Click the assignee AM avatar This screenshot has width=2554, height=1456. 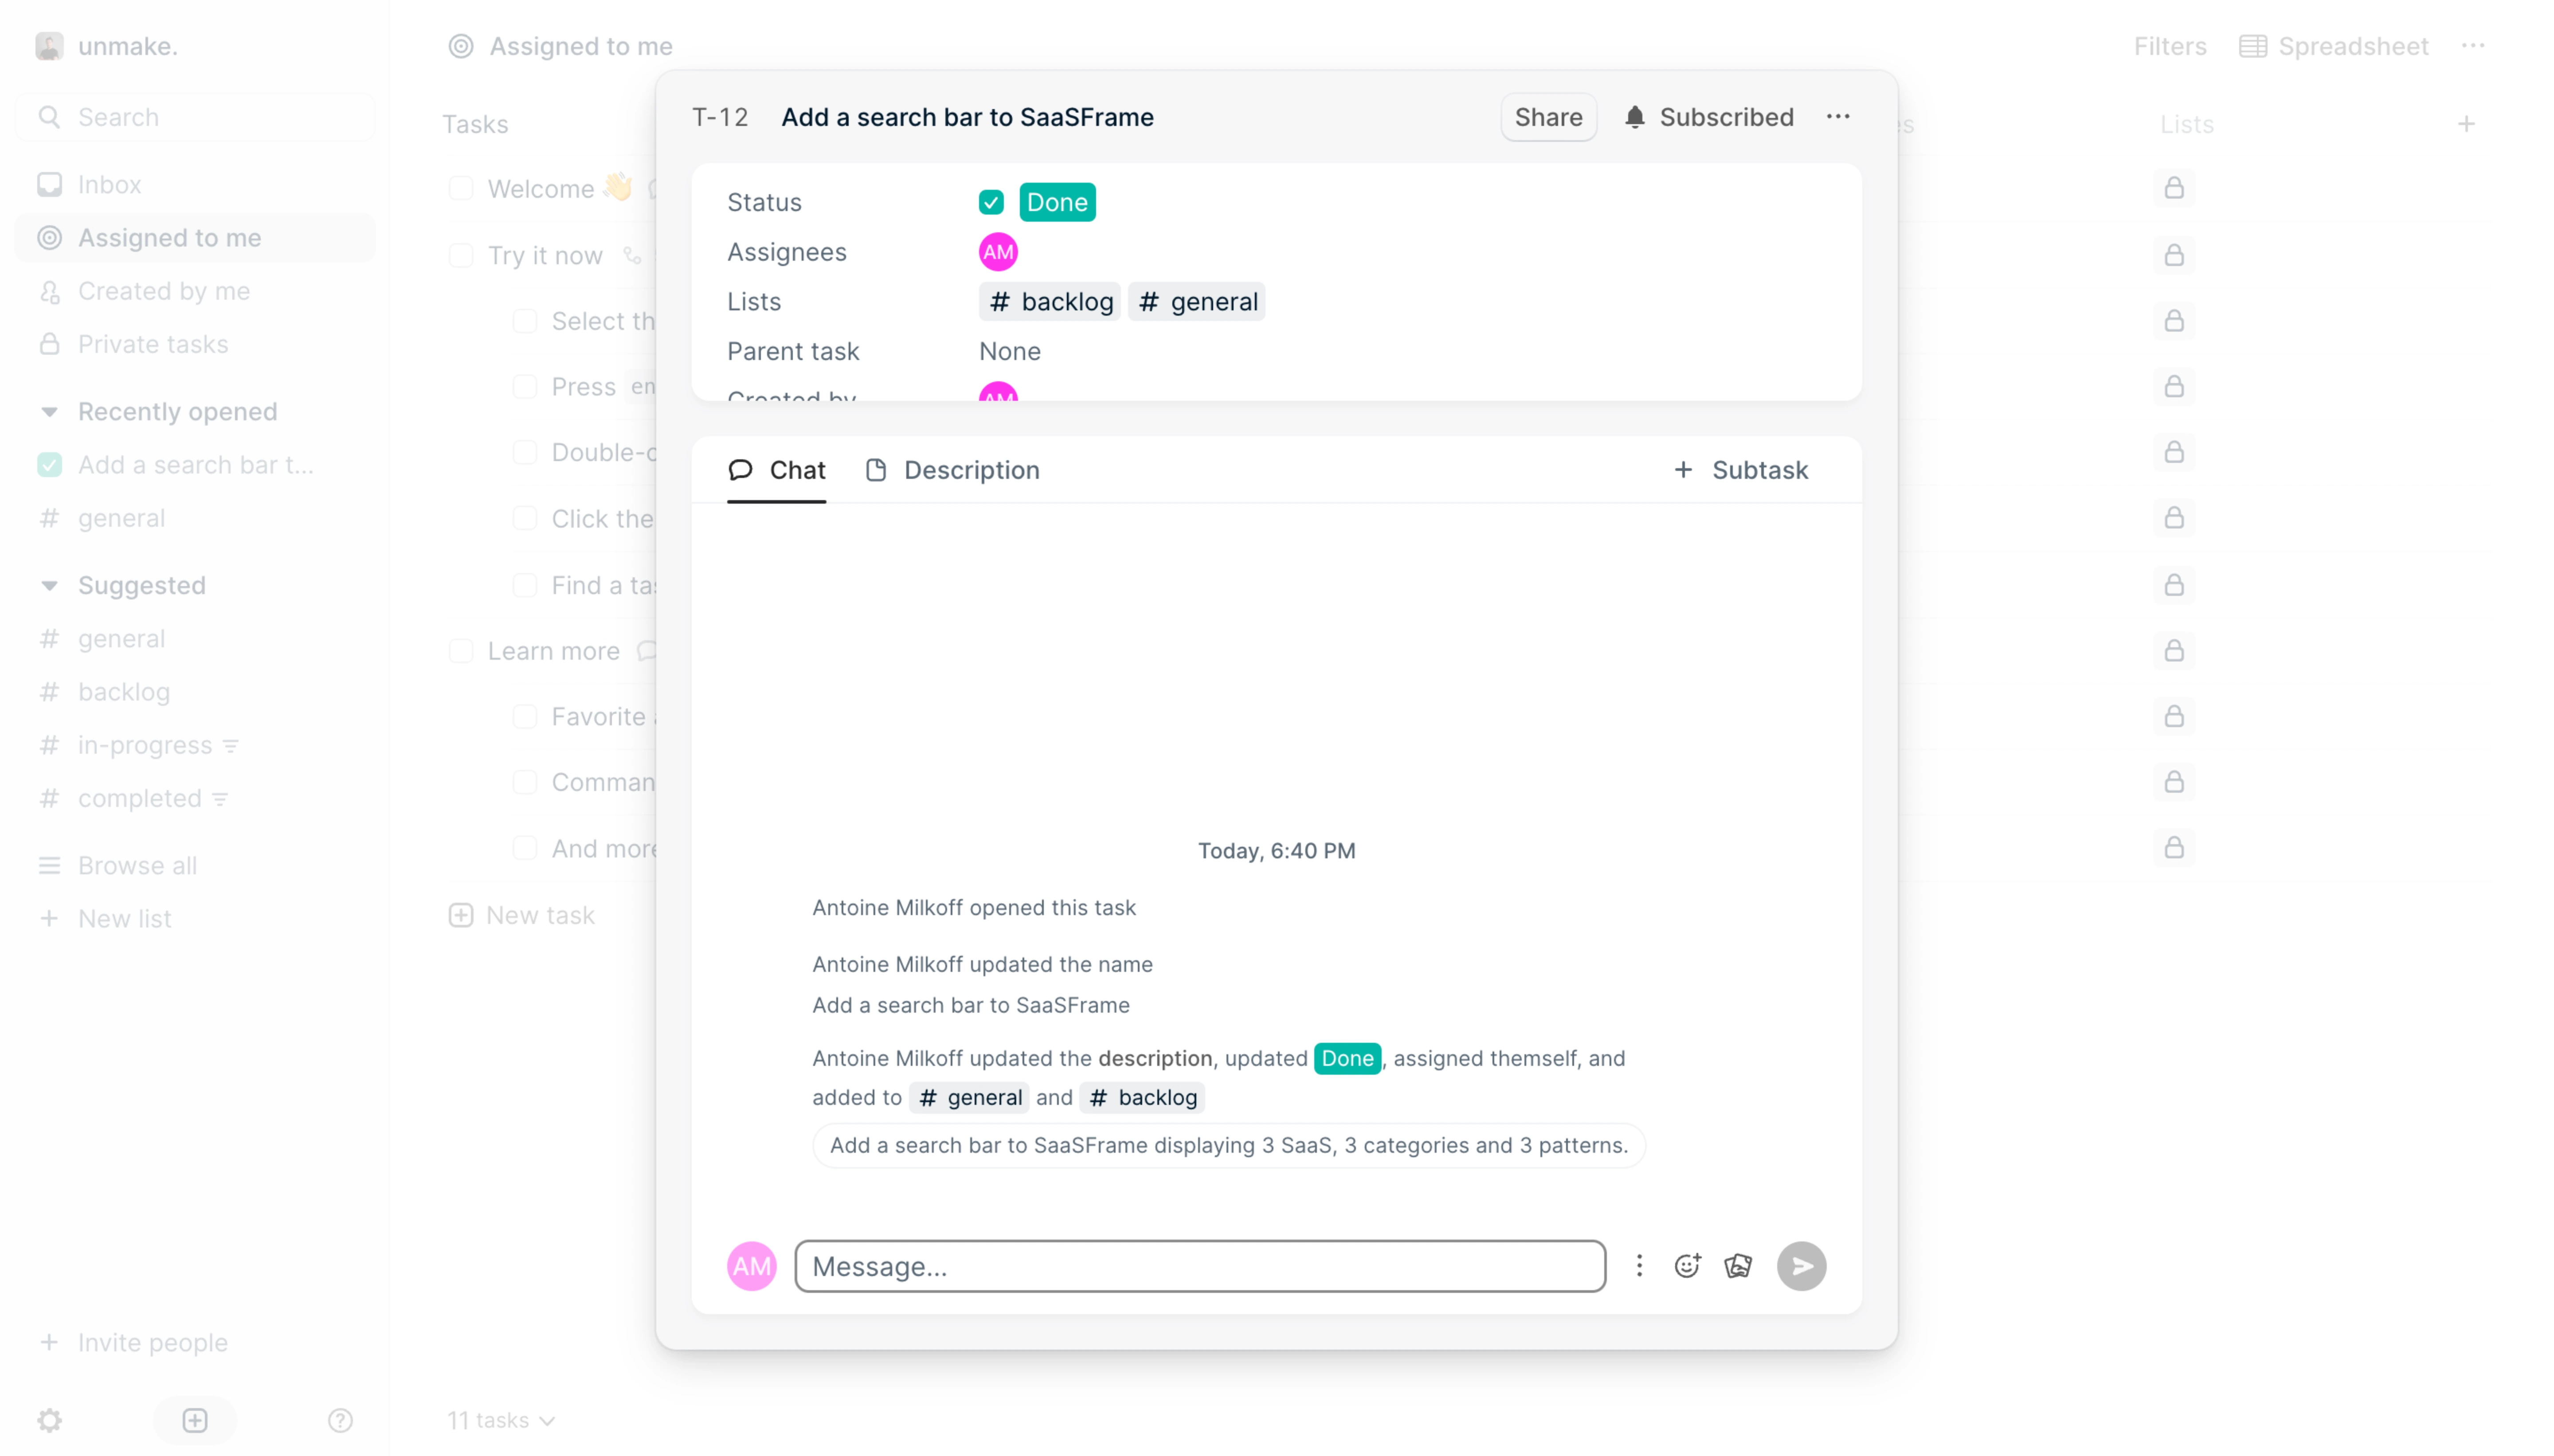[997, 252]
